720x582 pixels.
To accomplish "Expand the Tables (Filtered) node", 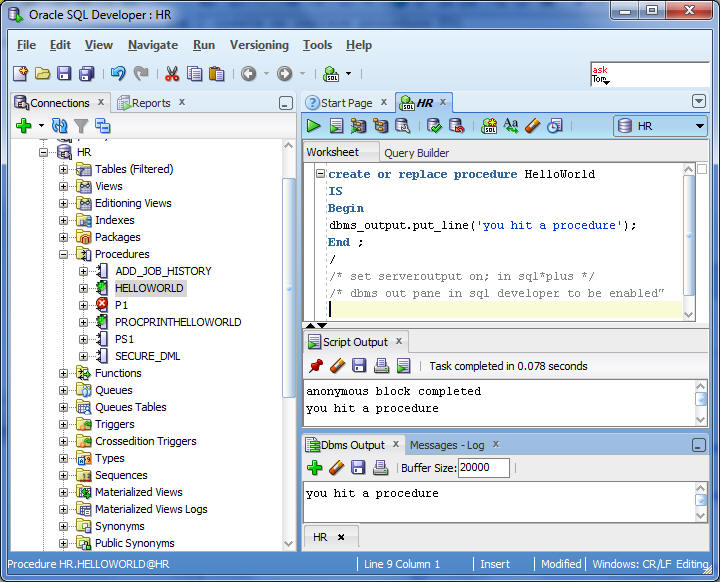I will [x=63, y=169].
